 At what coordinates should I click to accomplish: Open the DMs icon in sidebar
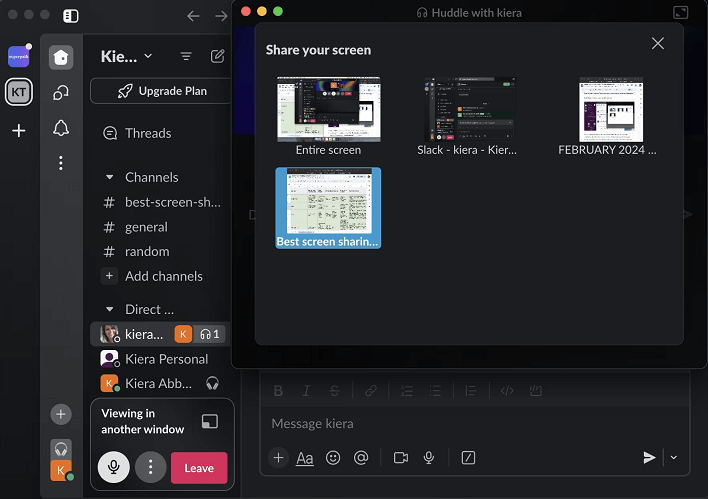coord(61,93)
